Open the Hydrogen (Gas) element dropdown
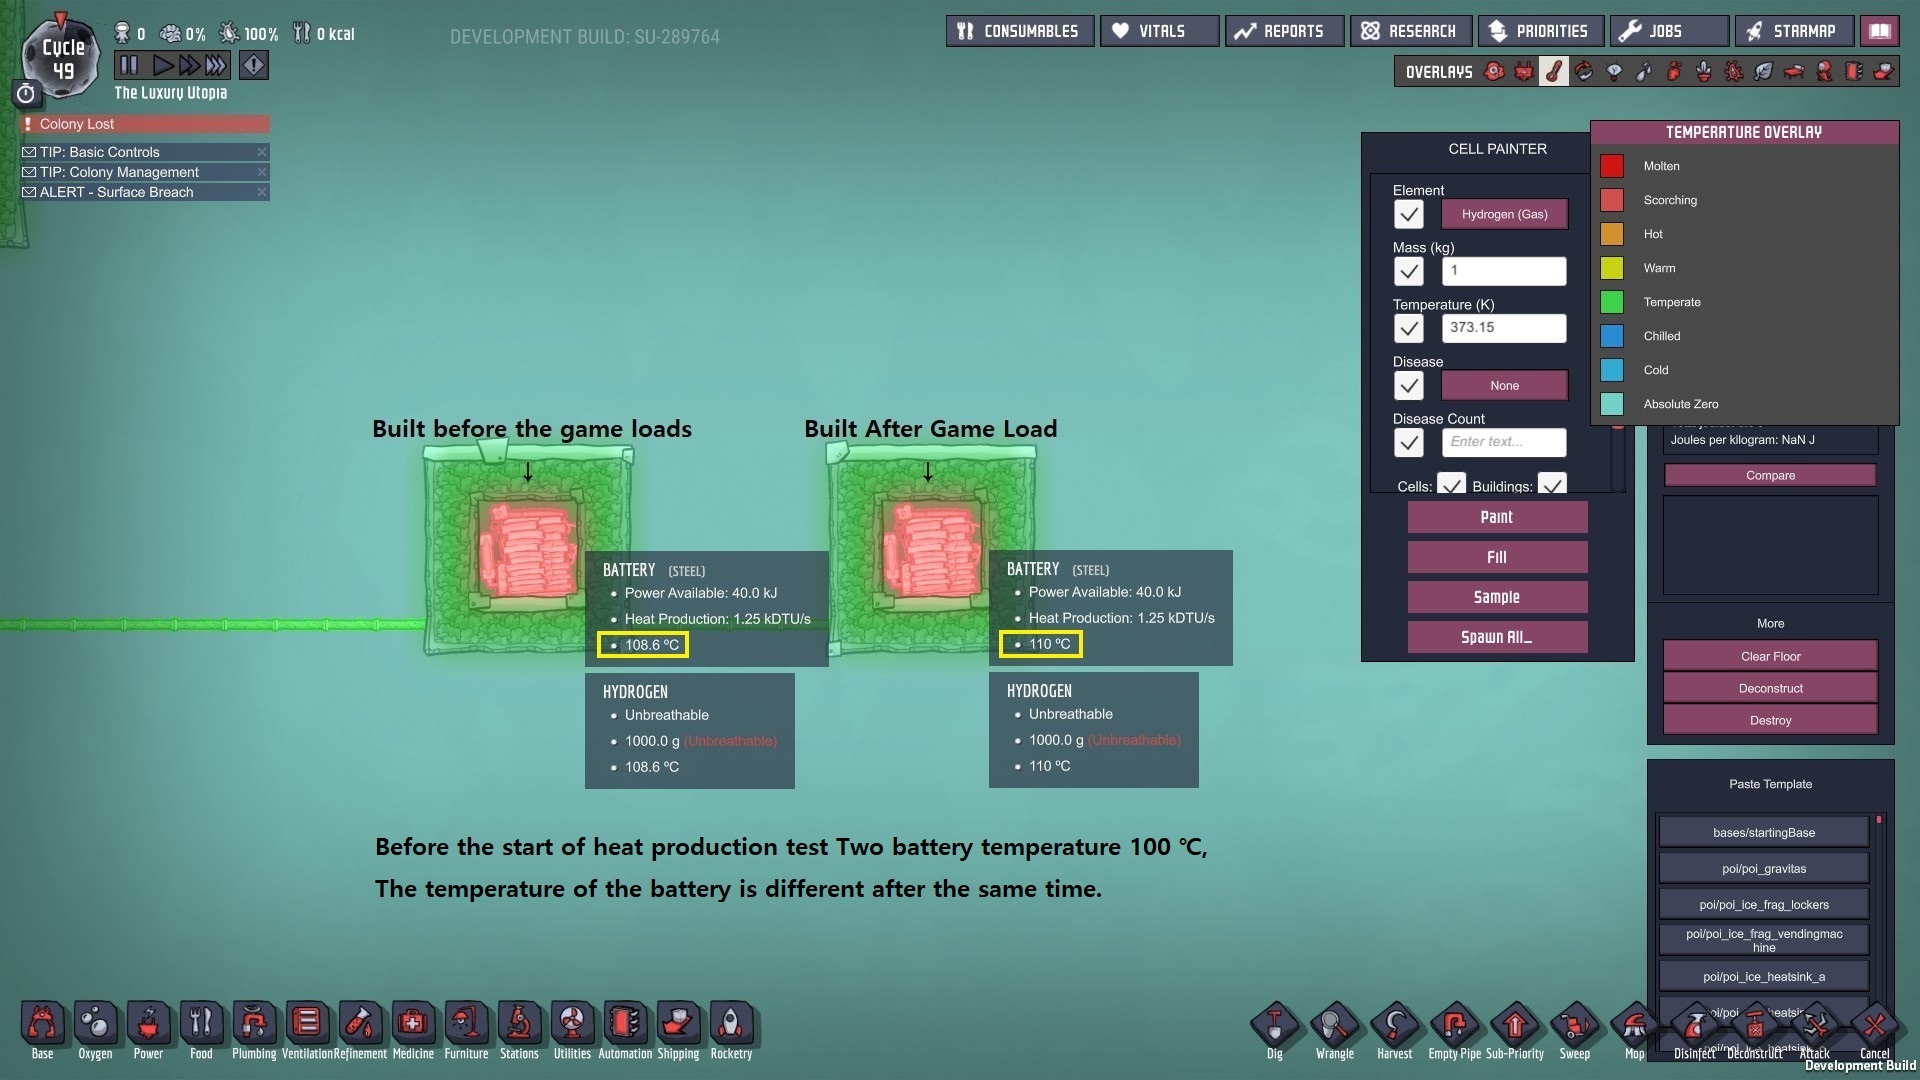The image size is (1920, 1080). pyautogui.click(x=1503, y=214)
